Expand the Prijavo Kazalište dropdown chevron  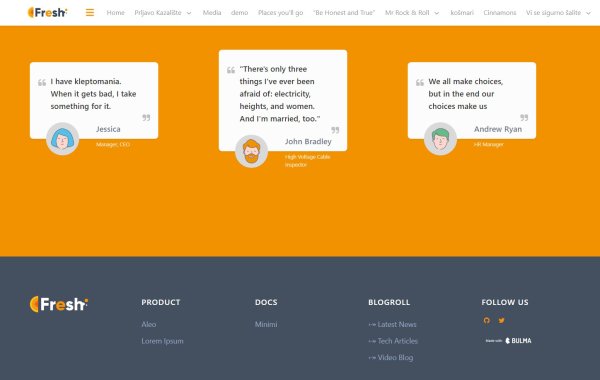pos(189,13)
